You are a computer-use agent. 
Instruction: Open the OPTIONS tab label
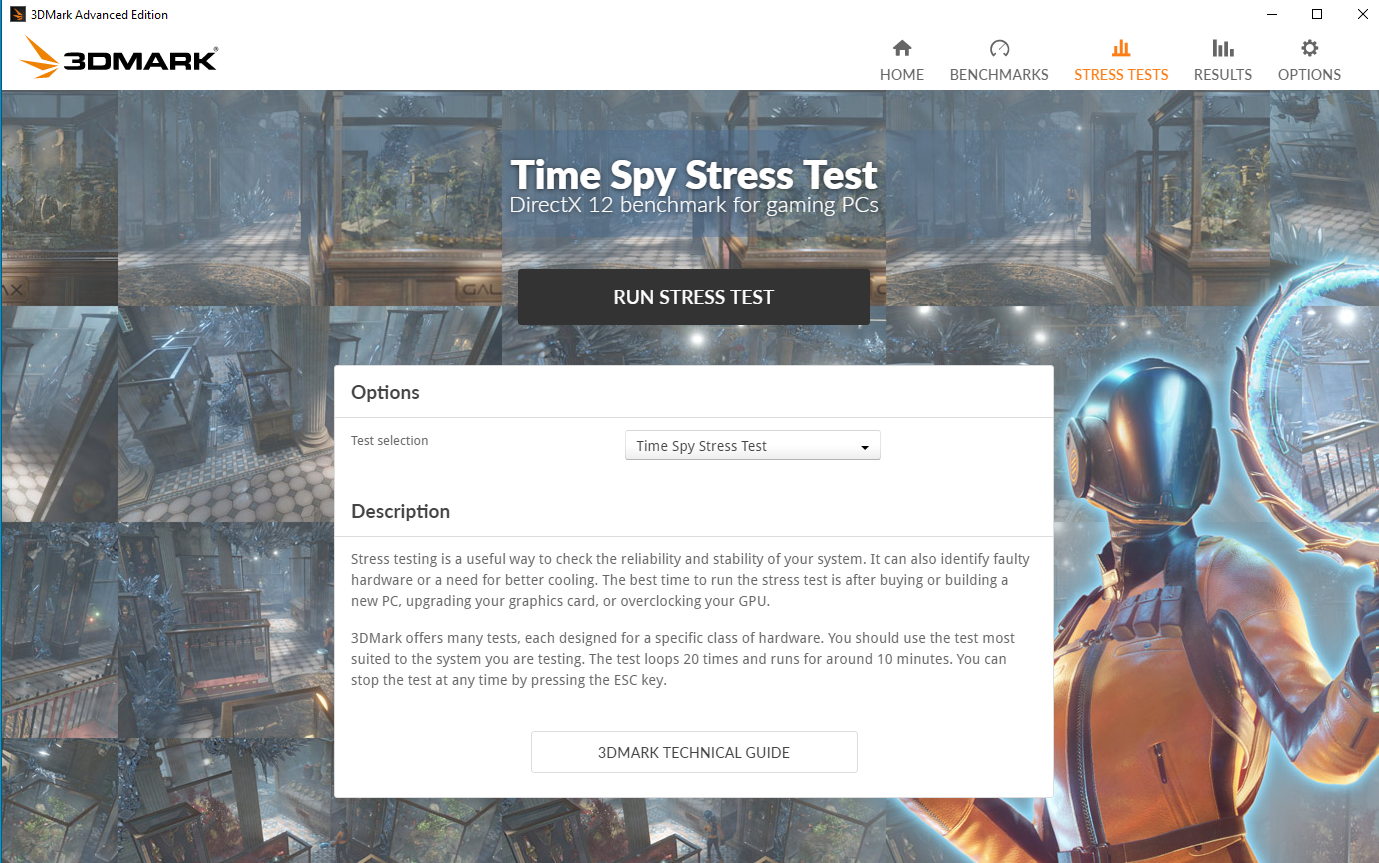click(x=1309, y=75)
